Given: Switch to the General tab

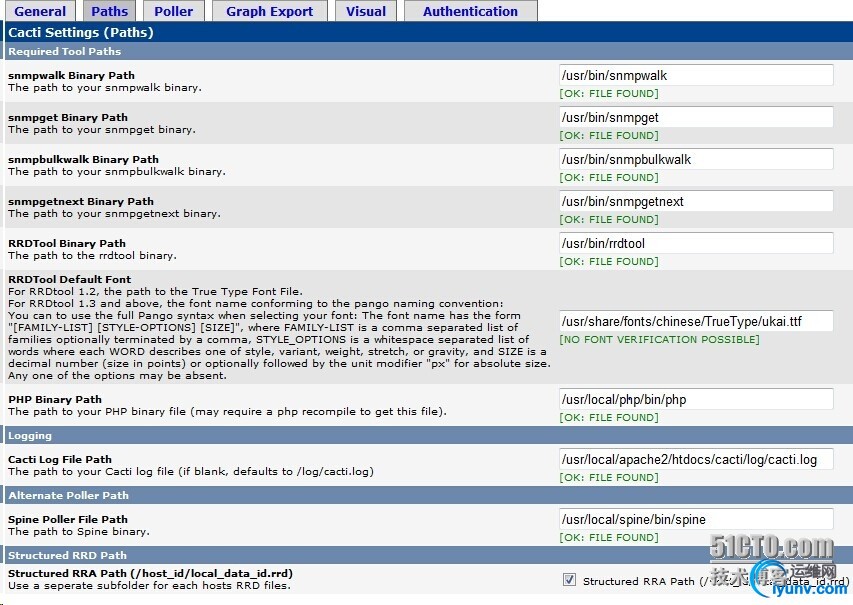Looking at the screenshot, I should pyautogui.click(x=40, y=11).
